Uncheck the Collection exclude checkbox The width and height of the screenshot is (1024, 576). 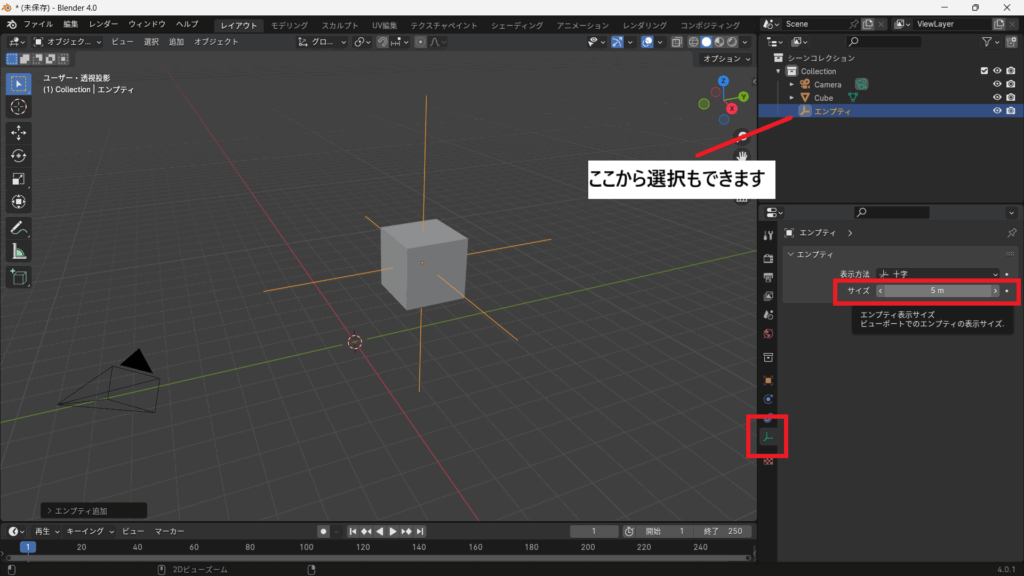point(984,71)
